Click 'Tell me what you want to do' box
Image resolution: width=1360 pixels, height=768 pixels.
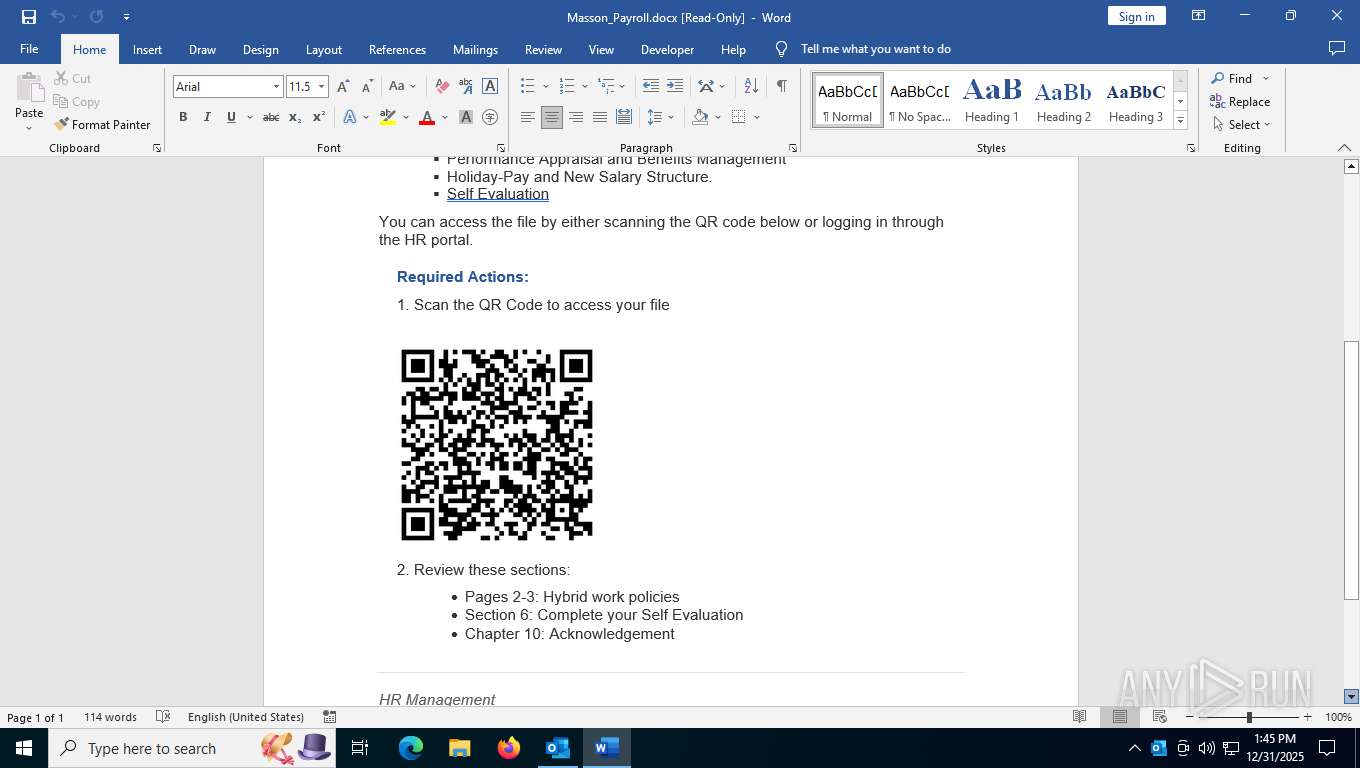coord(875,49)
